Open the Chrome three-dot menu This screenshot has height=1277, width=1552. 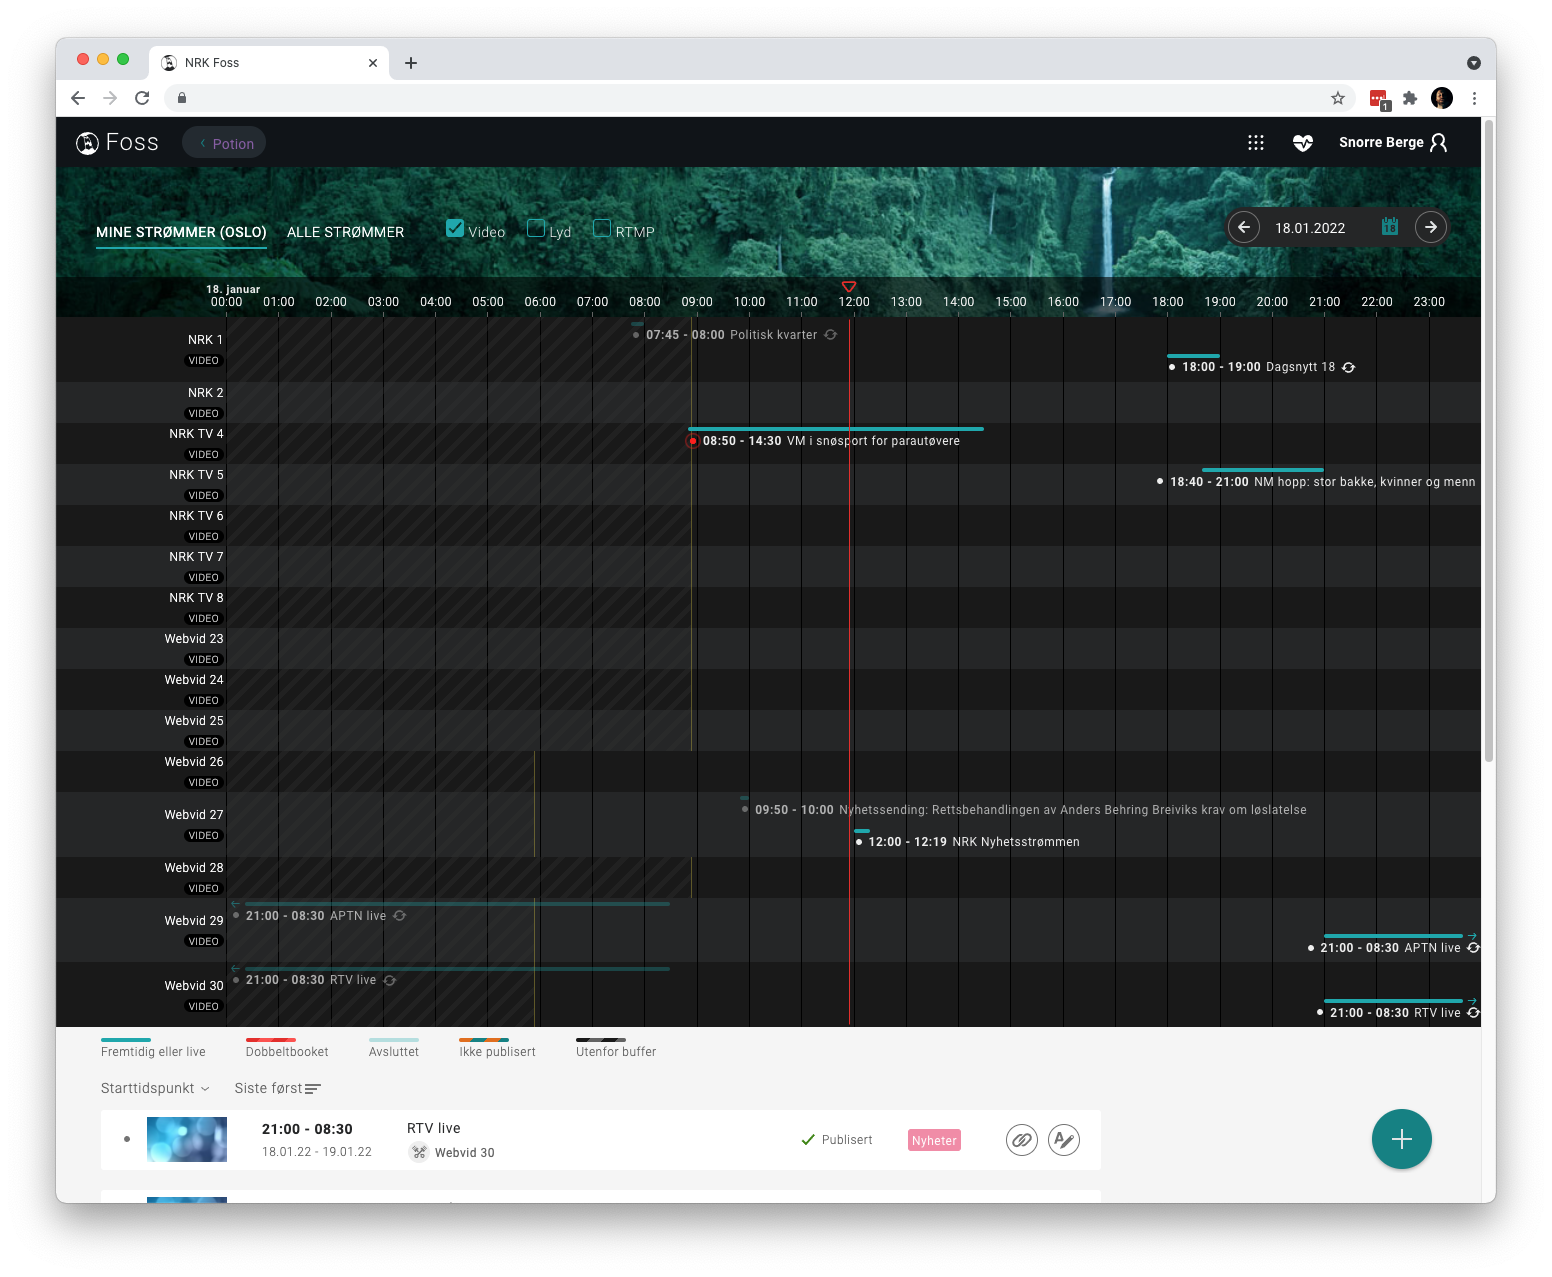[1474, 98]
